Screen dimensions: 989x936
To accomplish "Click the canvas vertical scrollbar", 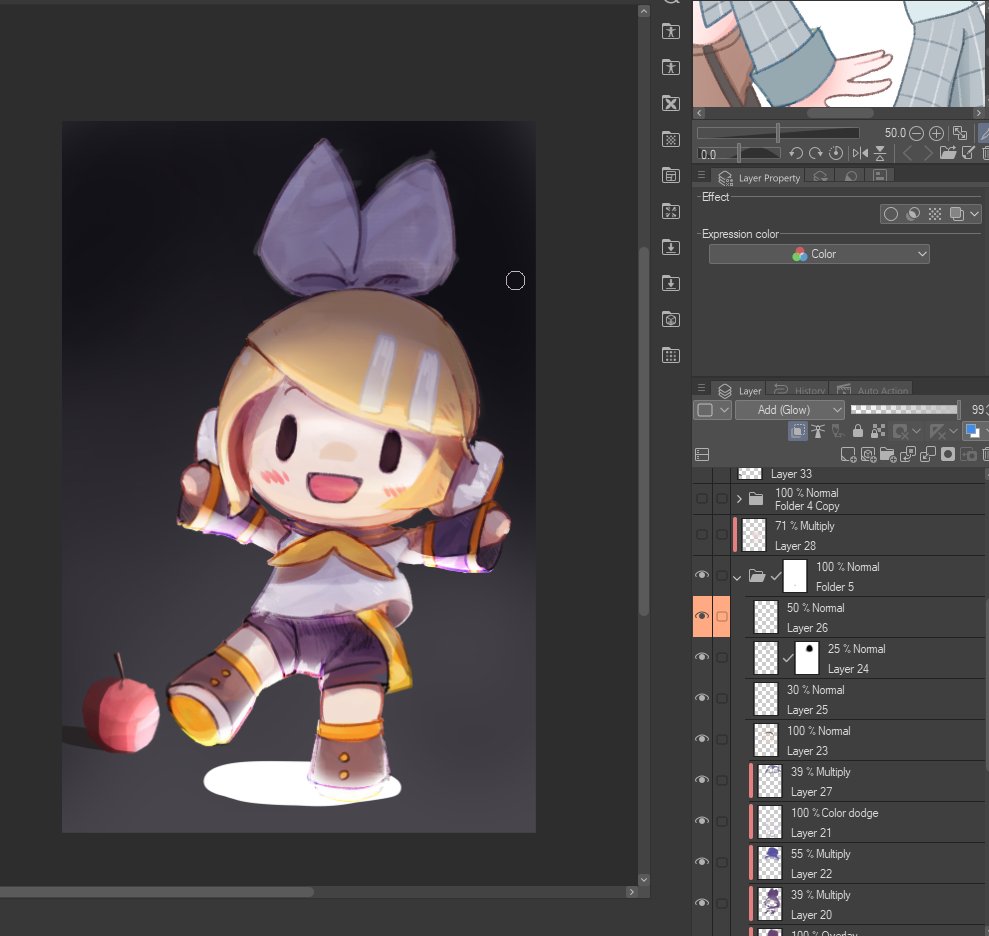I will [x=643, y=431].
